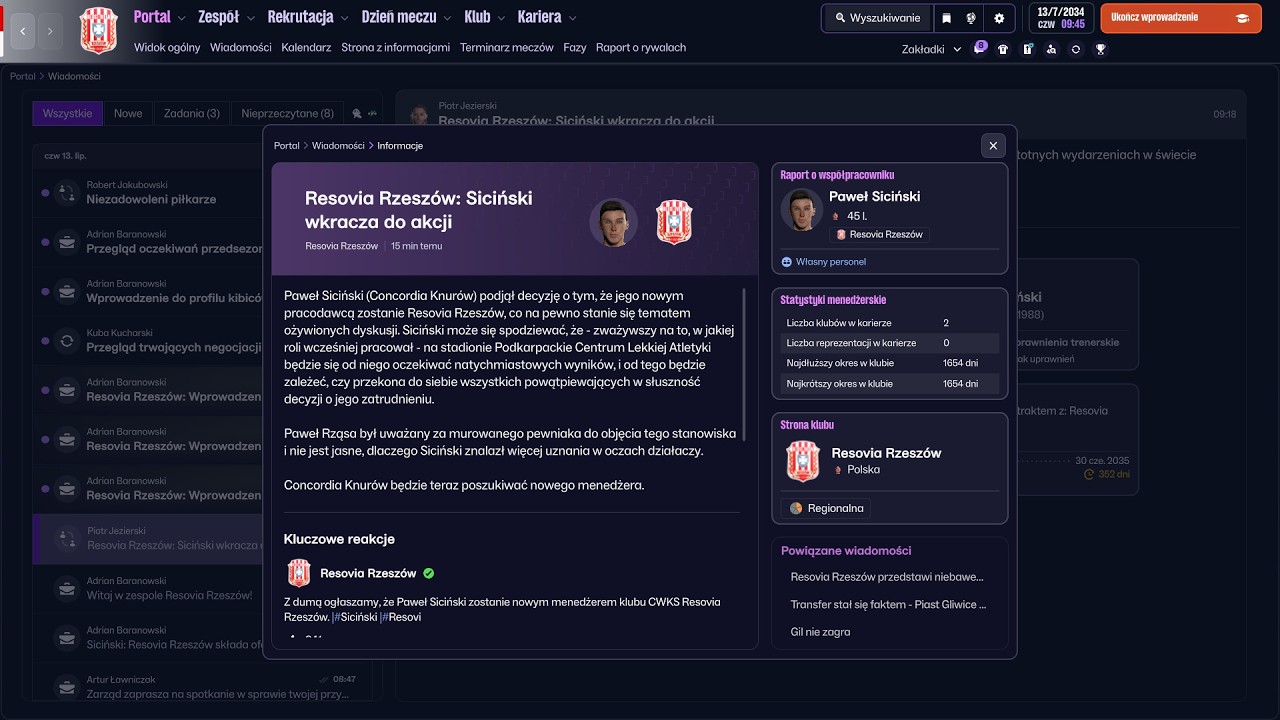The width and height of the screenshot is (1280, 720).
Task: Click the graduation cap icon on Ukończ wprowadzenie
Action: (x=1243, y=18)
